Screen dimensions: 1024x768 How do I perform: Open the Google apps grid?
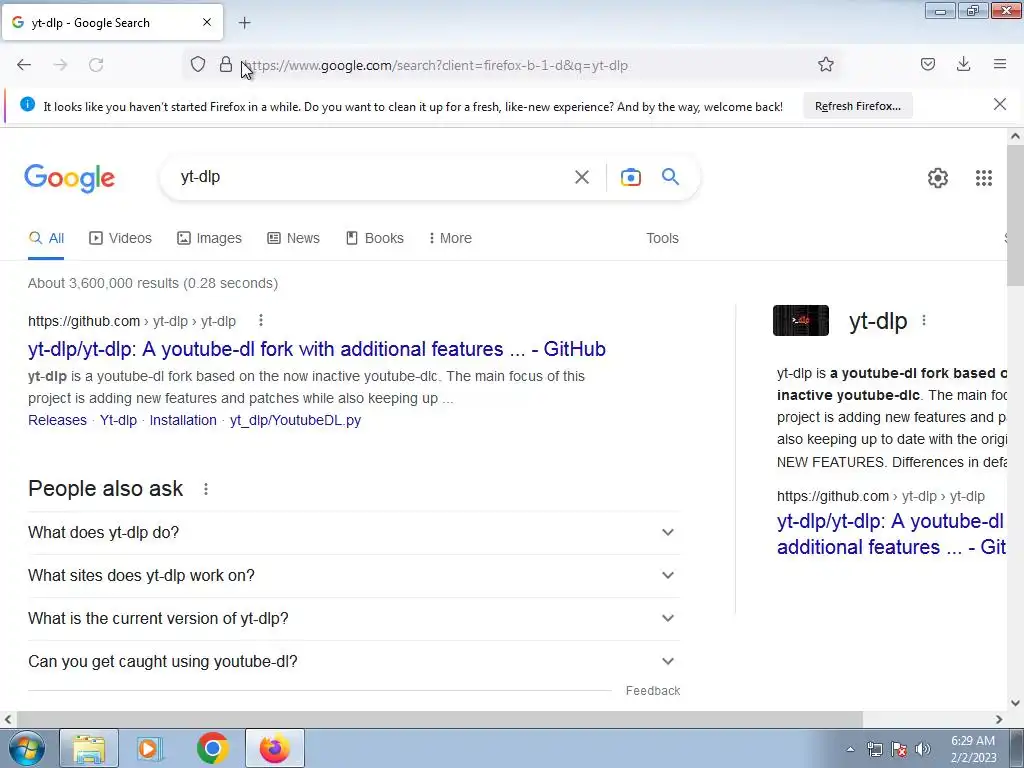(x=984, y=178)
